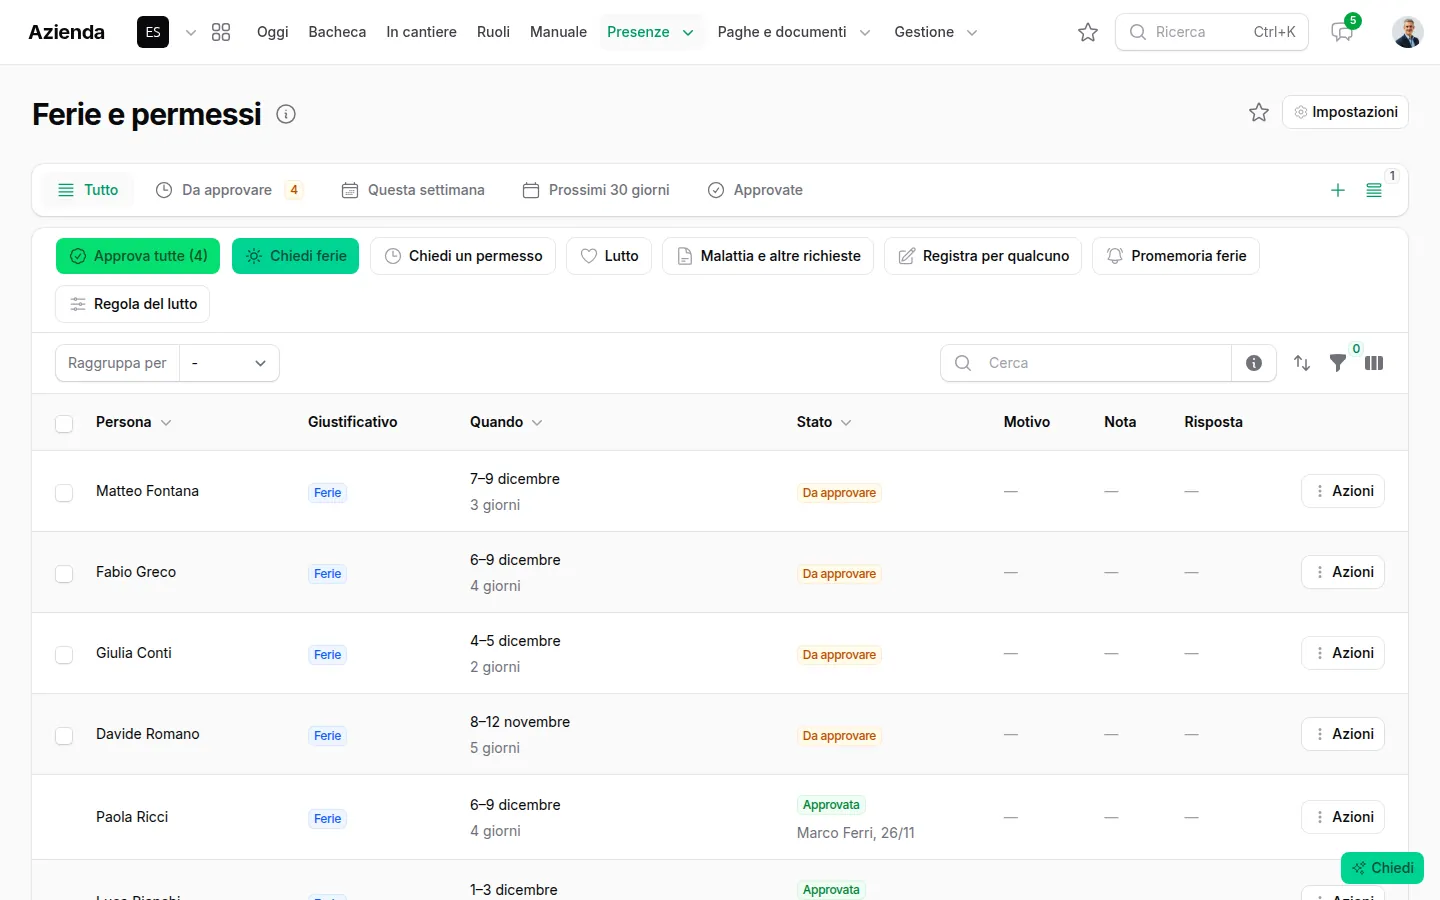Click the ES company badge
This screenshot has height=900, width=1440.
click(x=153, y=32)
